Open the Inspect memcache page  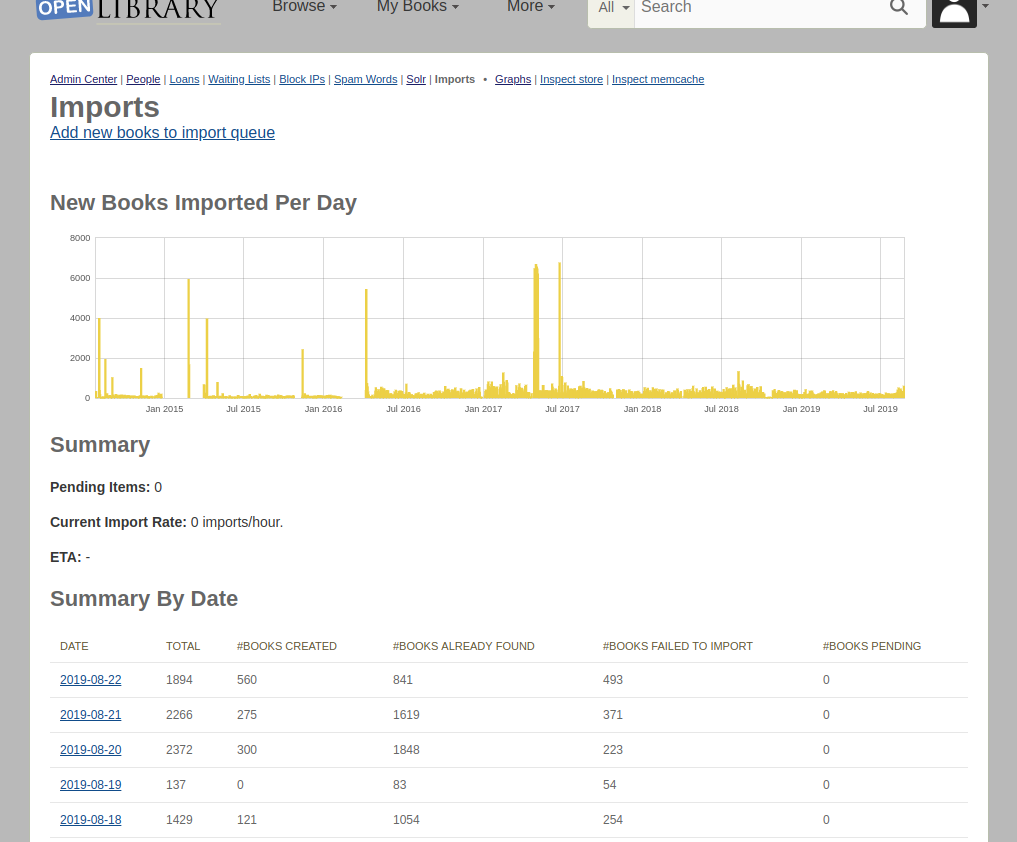[x=657, y=79]
